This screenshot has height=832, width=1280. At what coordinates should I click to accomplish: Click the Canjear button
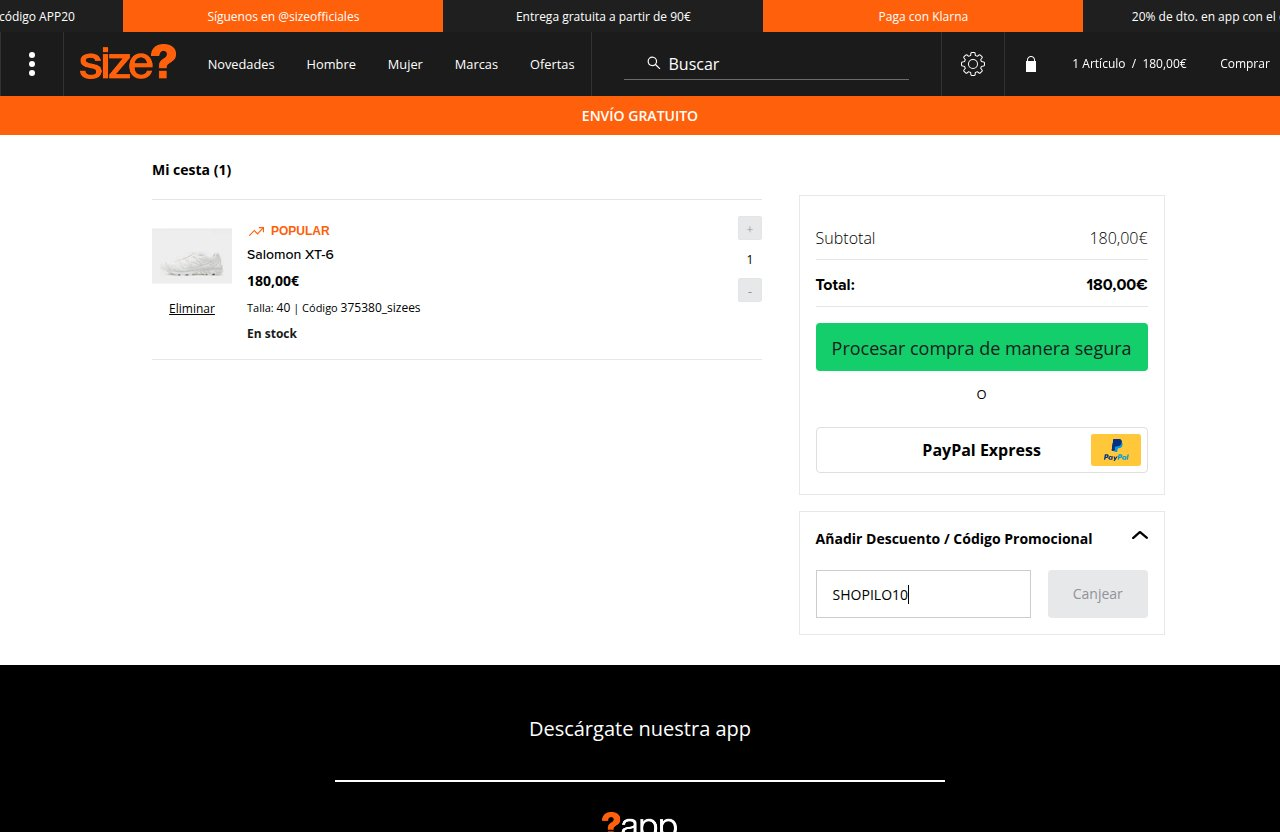1098,594
